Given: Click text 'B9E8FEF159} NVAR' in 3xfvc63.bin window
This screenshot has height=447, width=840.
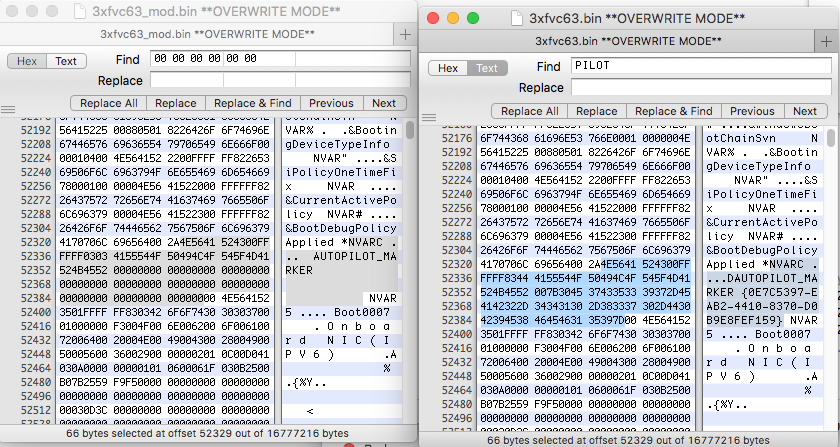Looking at the screenshot, I should tap(762, 320).
